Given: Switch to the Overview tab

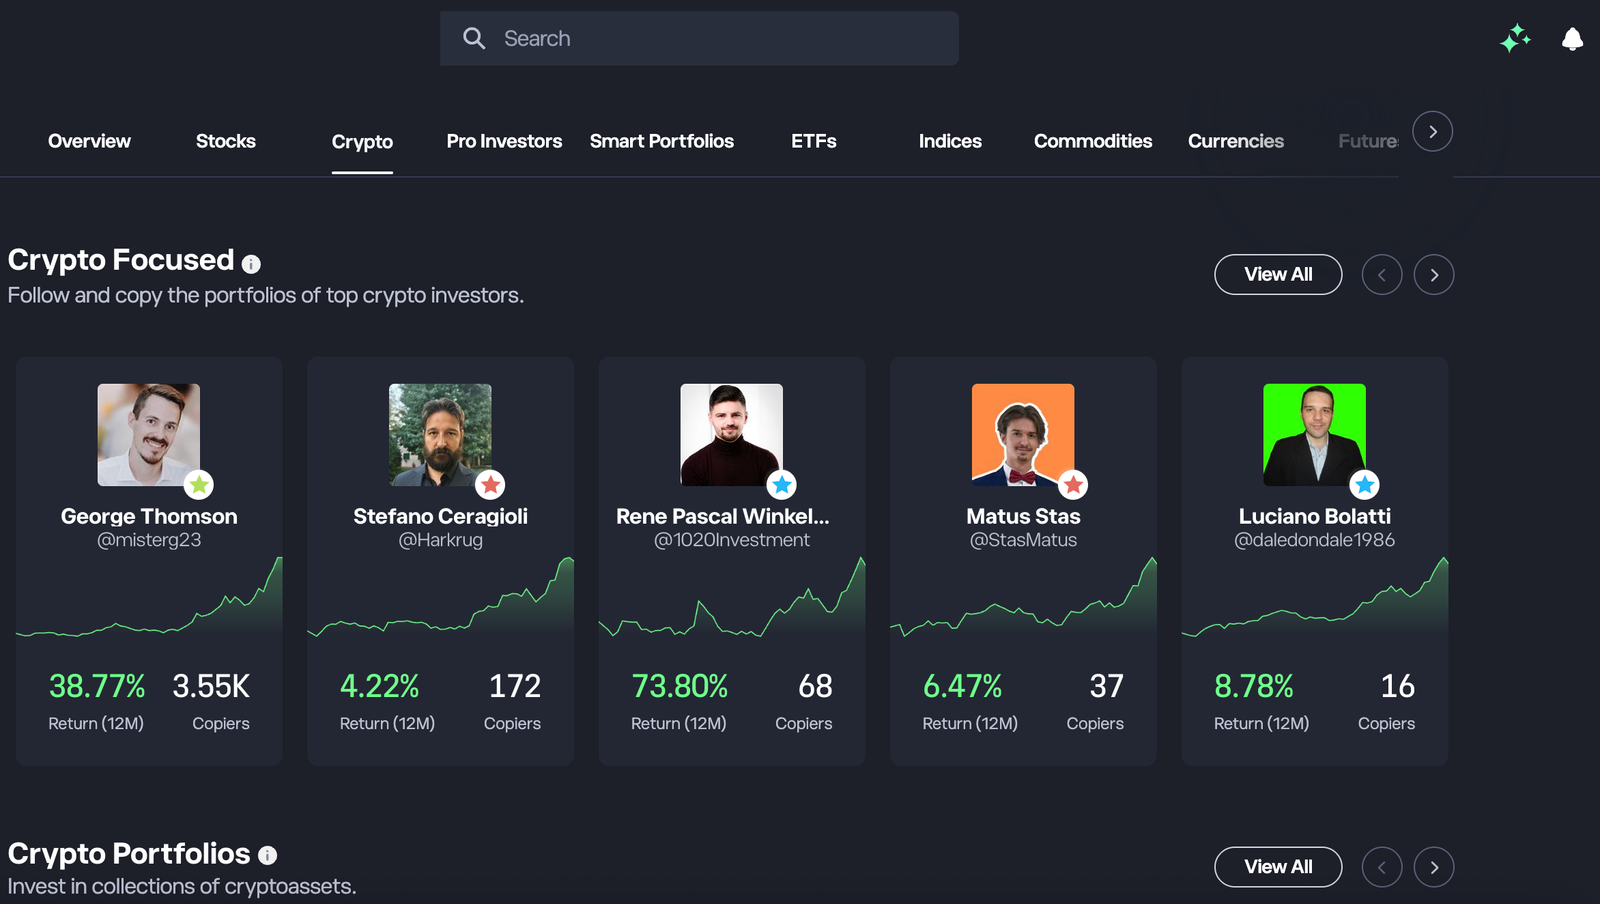Looking at the screenshot, I should (89, 141).
